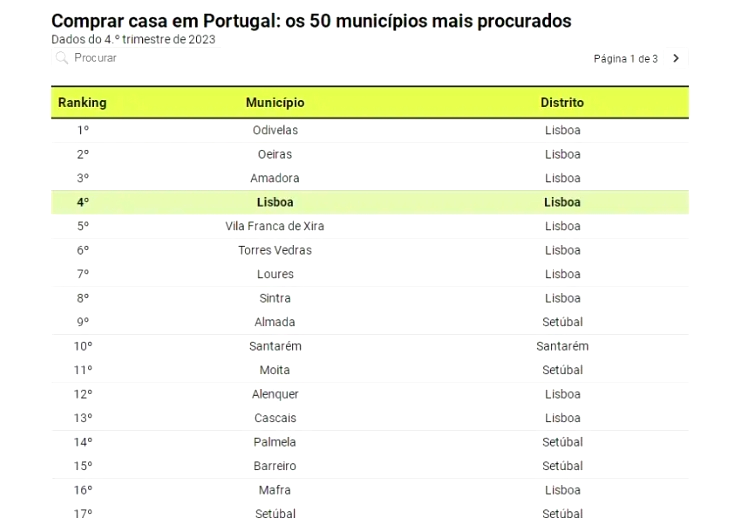The width and height of the screenshot is (740, 532).
Task: Click the Palmela municipality cell
Action: click(275, 442)
